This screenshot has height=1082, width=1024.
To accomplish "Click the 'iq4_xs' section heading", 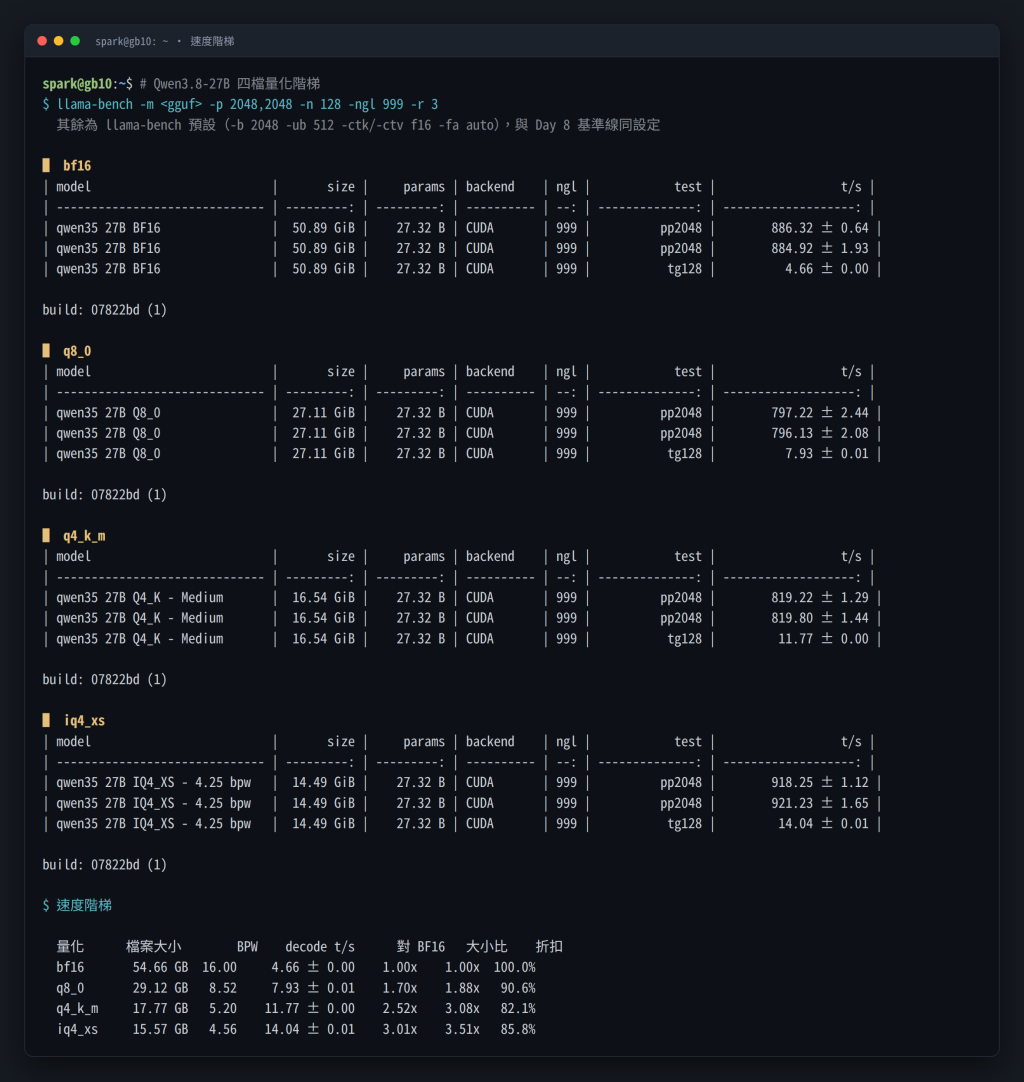I will tap(84, 720).
